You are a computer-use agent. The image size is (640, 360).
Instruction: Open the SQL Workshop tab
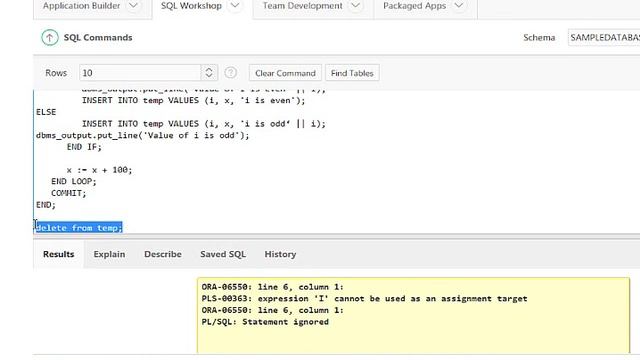tap(191, 6)
